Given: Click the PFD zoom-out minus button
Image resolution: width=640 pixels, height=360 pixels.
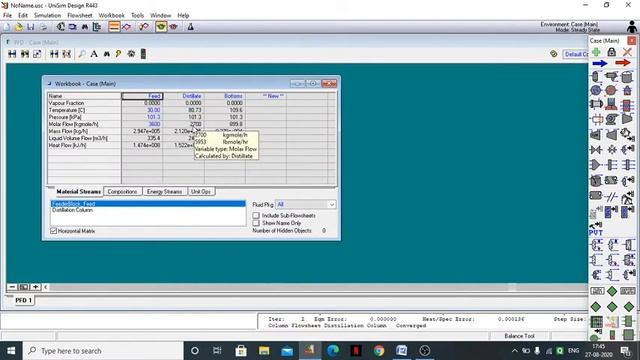Looking at the screenshot, I should pyautogui.click(x=12, y=287).
